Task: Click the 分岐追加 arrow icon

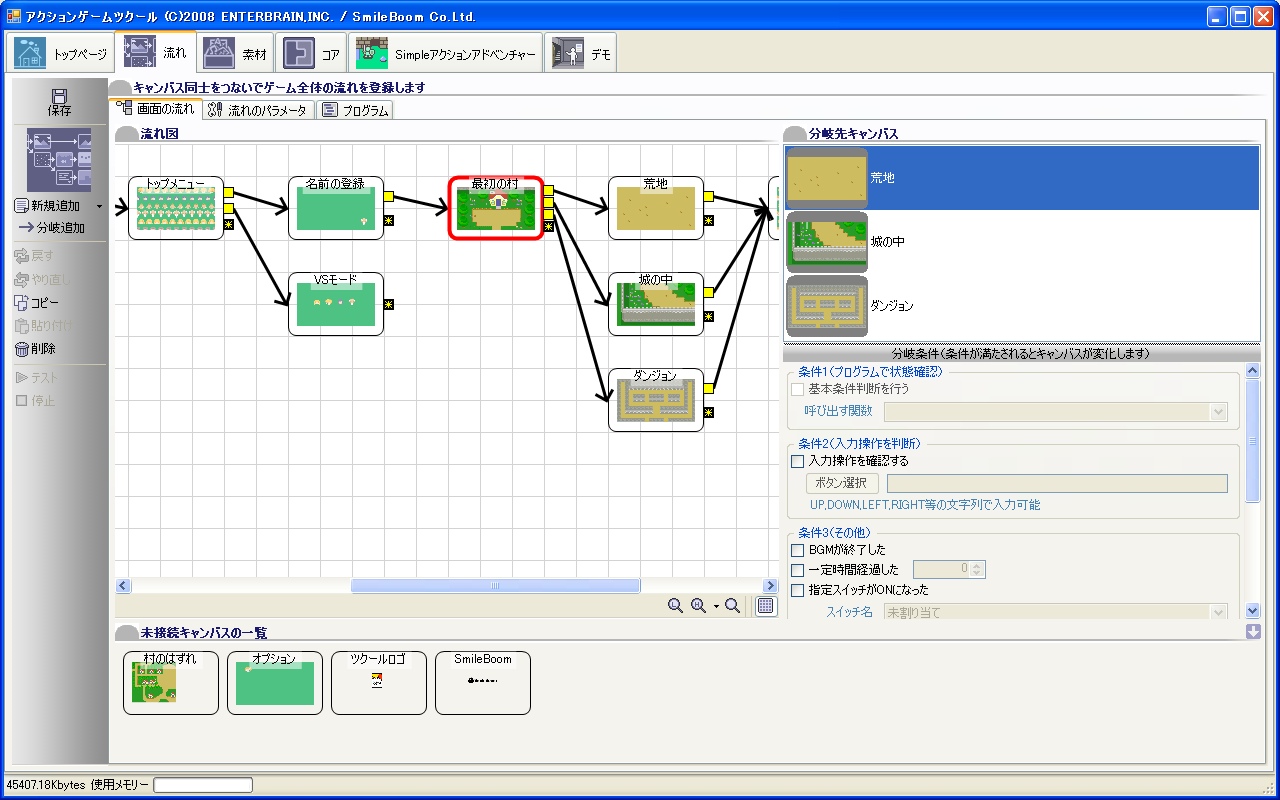Action: [x=25, y=228]
